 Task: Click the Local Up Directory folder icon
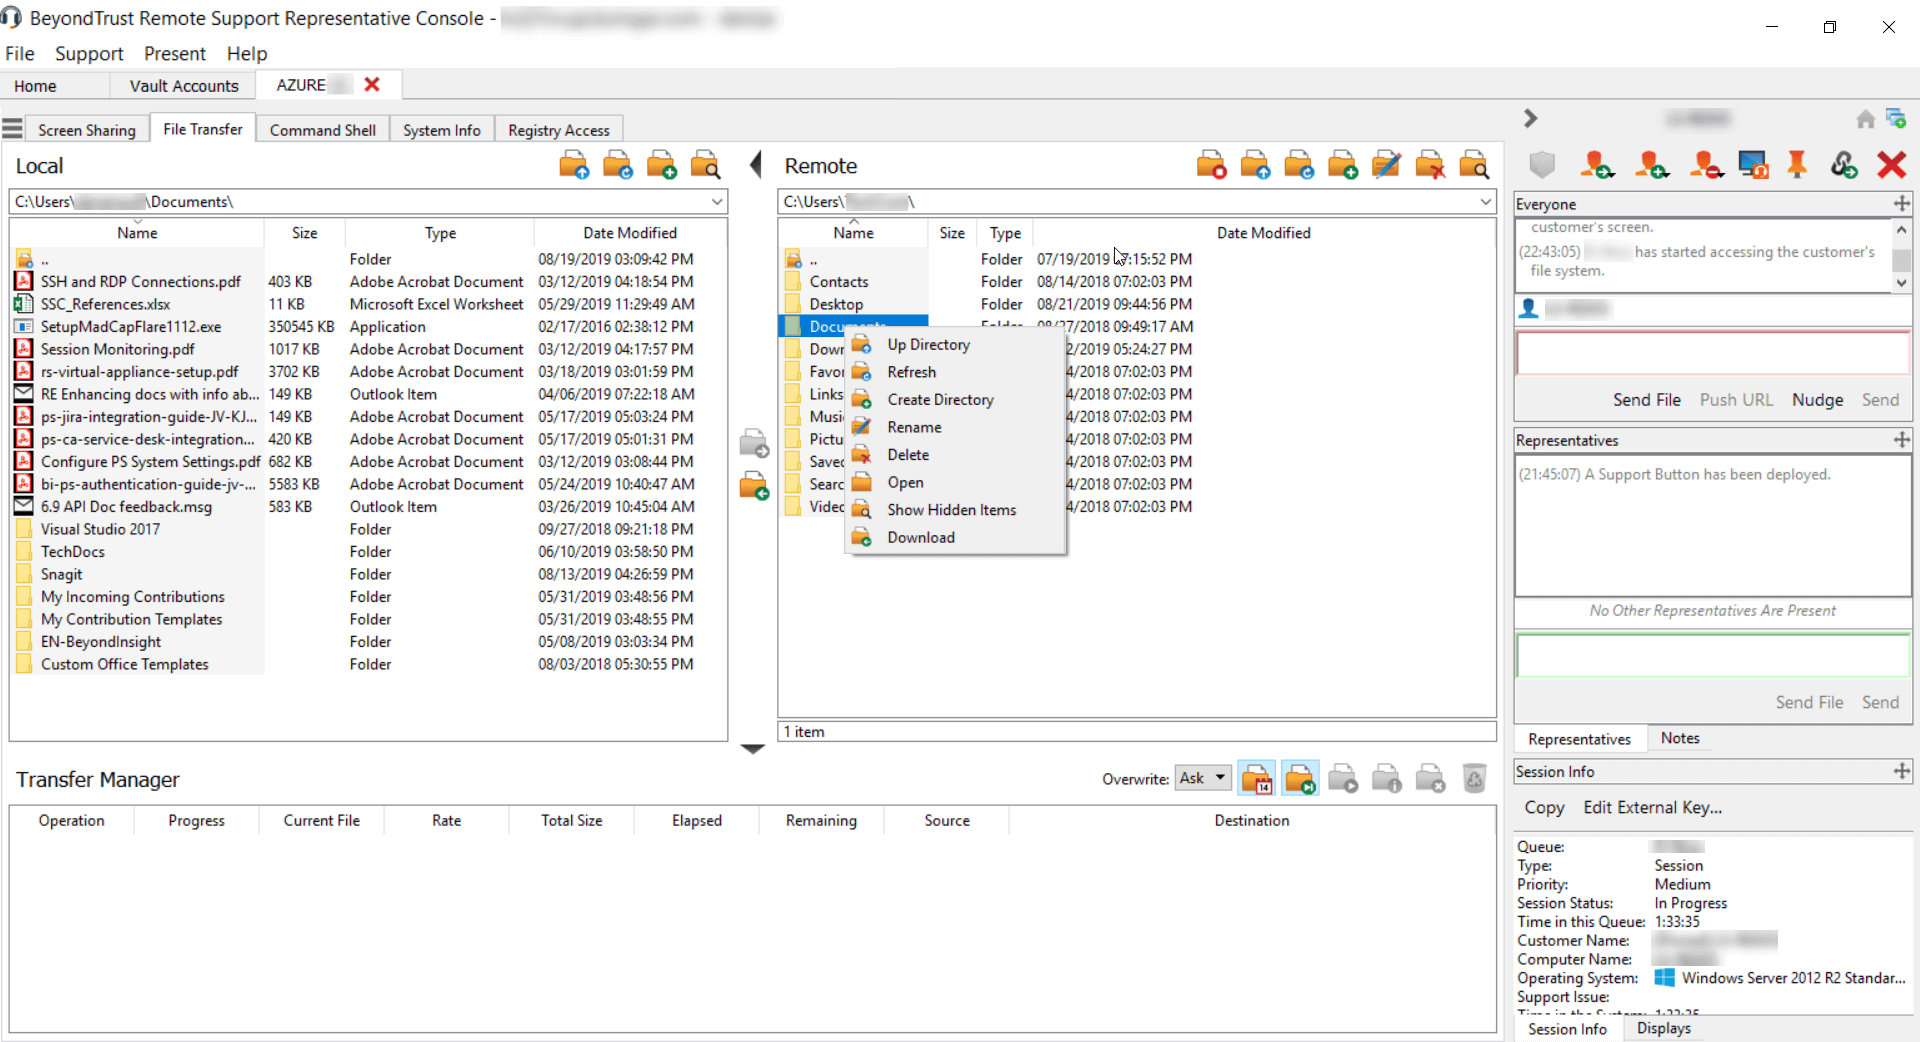[x=574, y=165]
